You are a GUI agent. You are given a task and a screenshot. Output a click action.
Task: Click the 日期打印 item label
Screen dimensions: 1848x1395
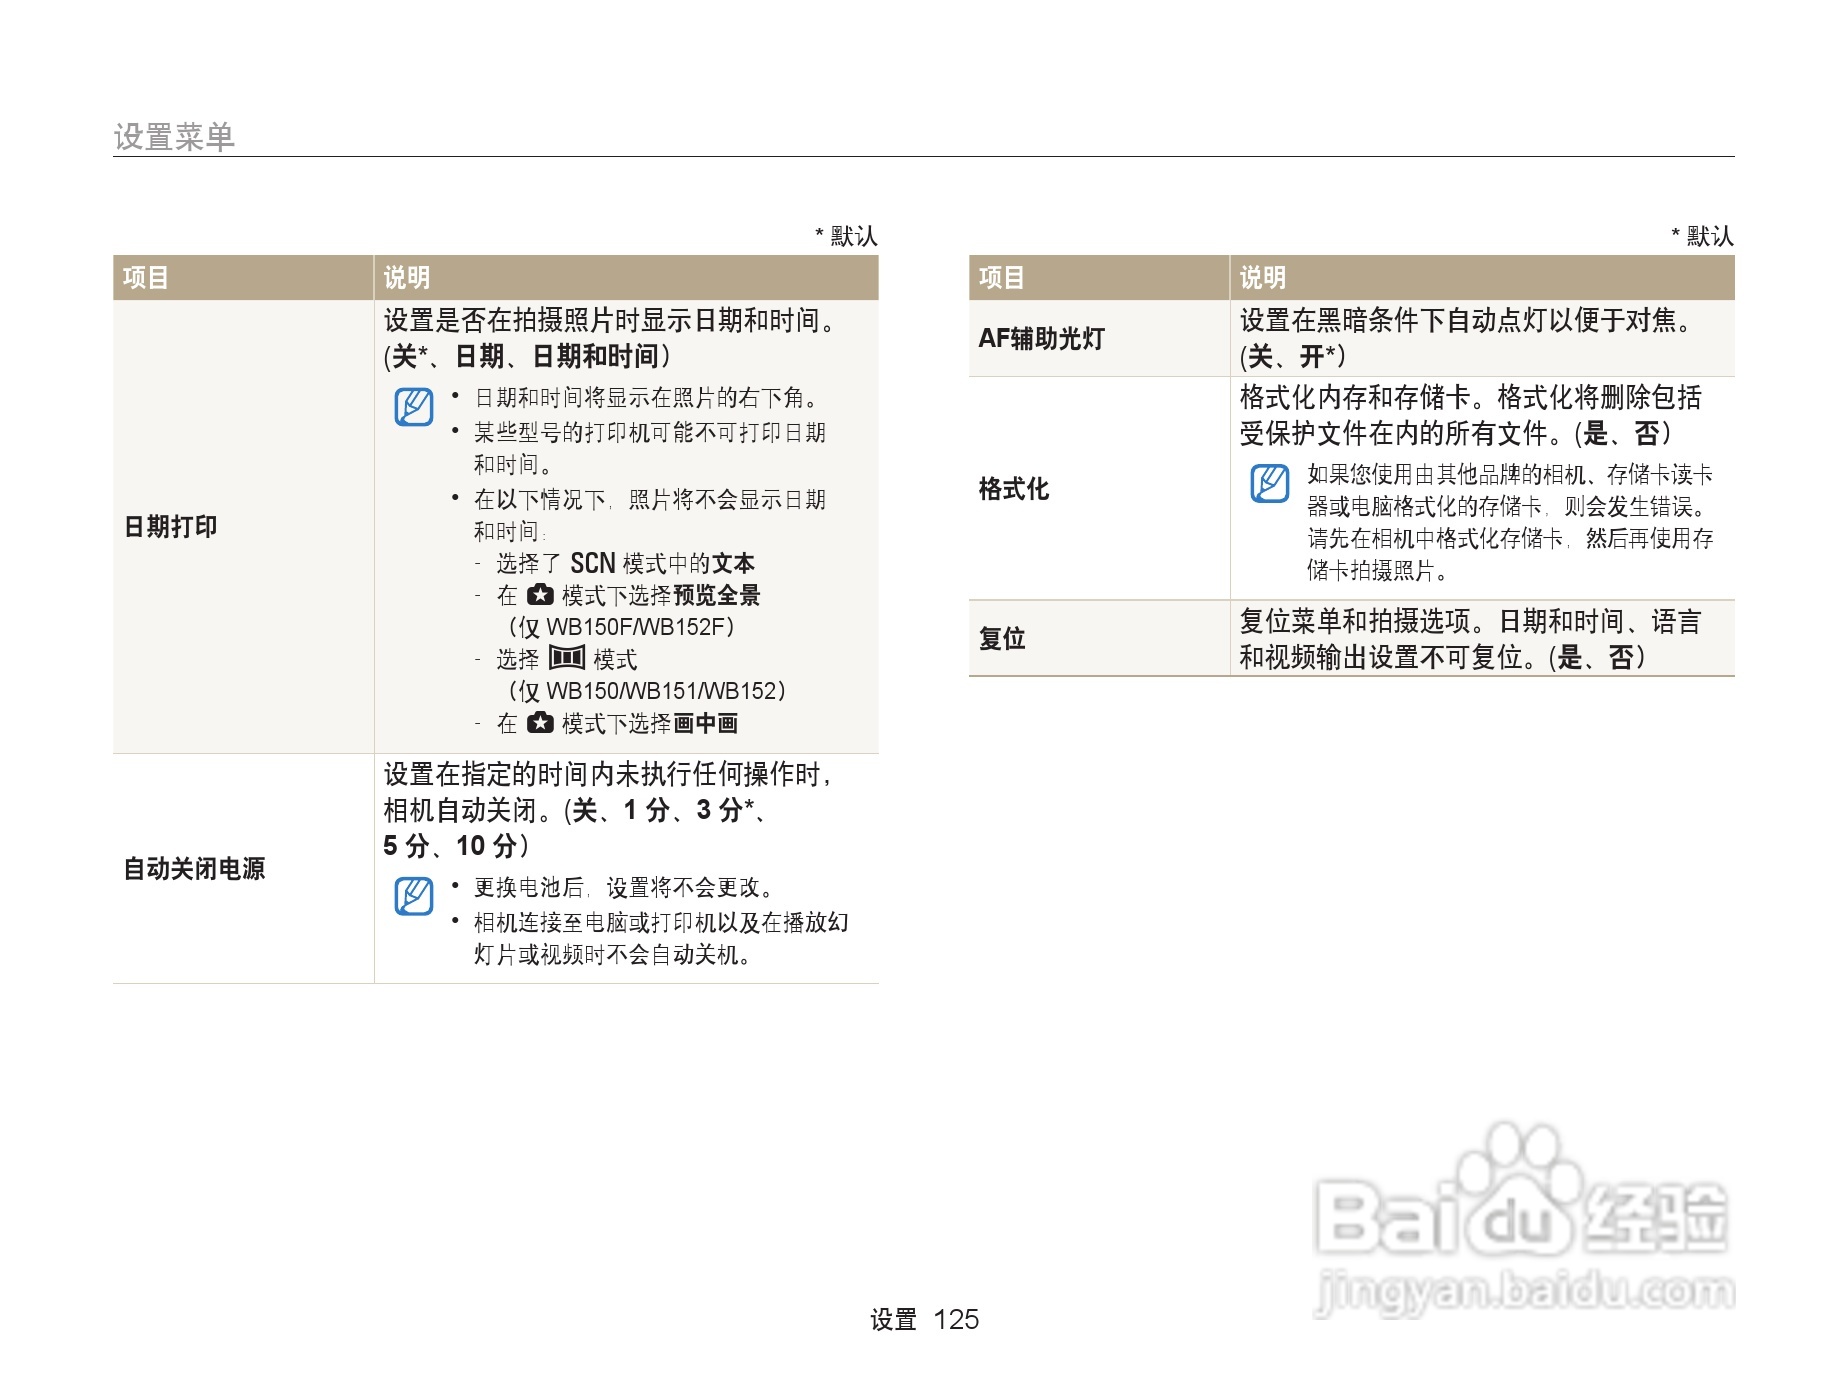coord(170,526)
